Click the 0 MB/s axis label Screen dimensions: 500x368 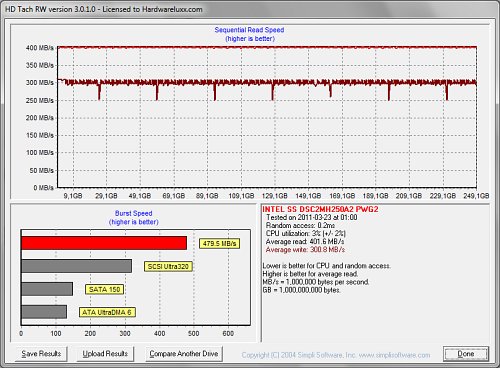coord(43,188)
